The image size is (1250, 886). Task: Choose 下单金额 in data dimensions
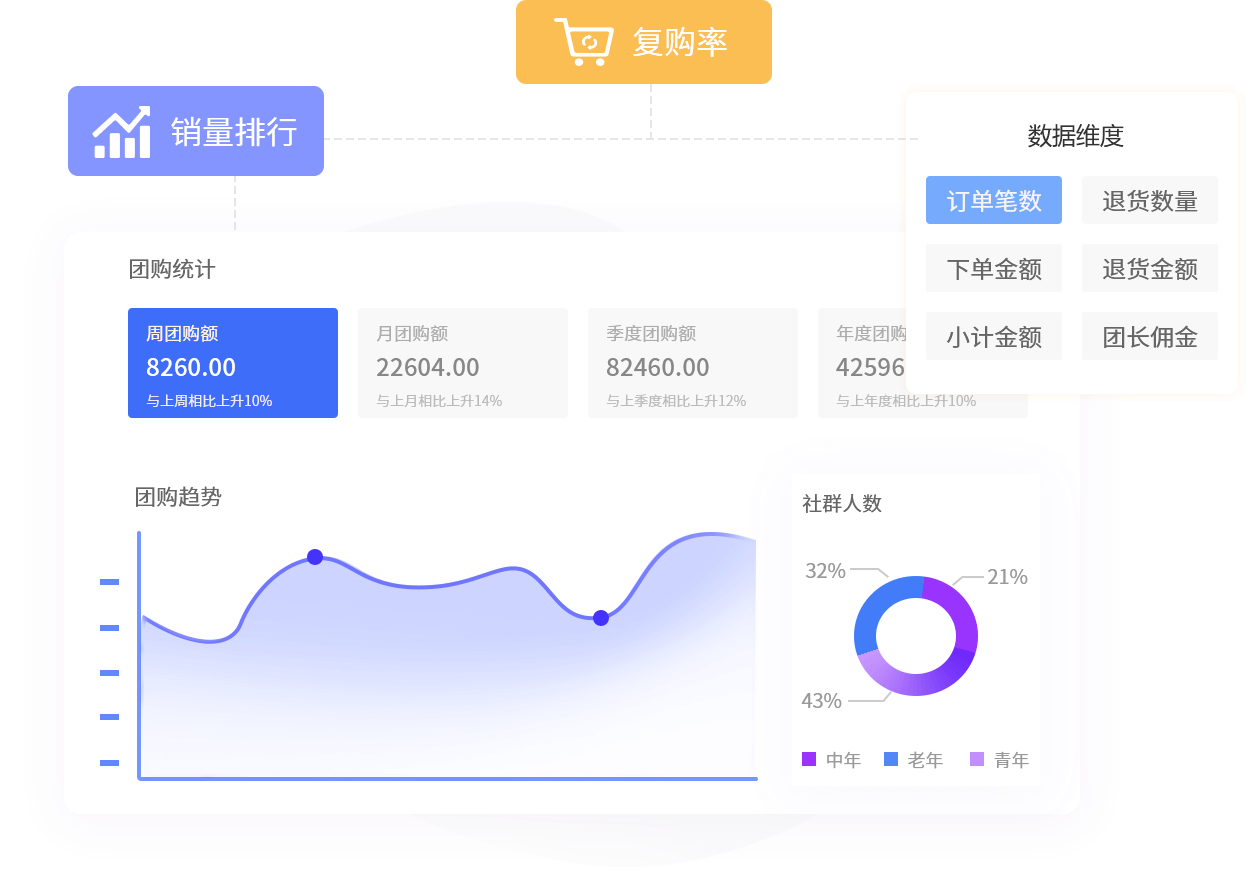click(993, 268)
